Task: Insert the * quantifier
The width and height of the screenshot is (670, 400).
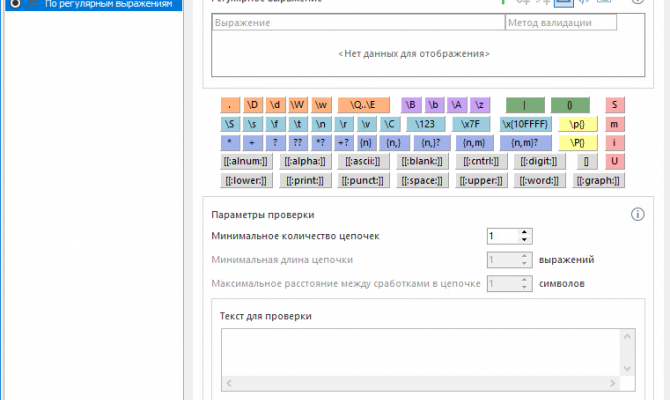Action: point(230,143)
